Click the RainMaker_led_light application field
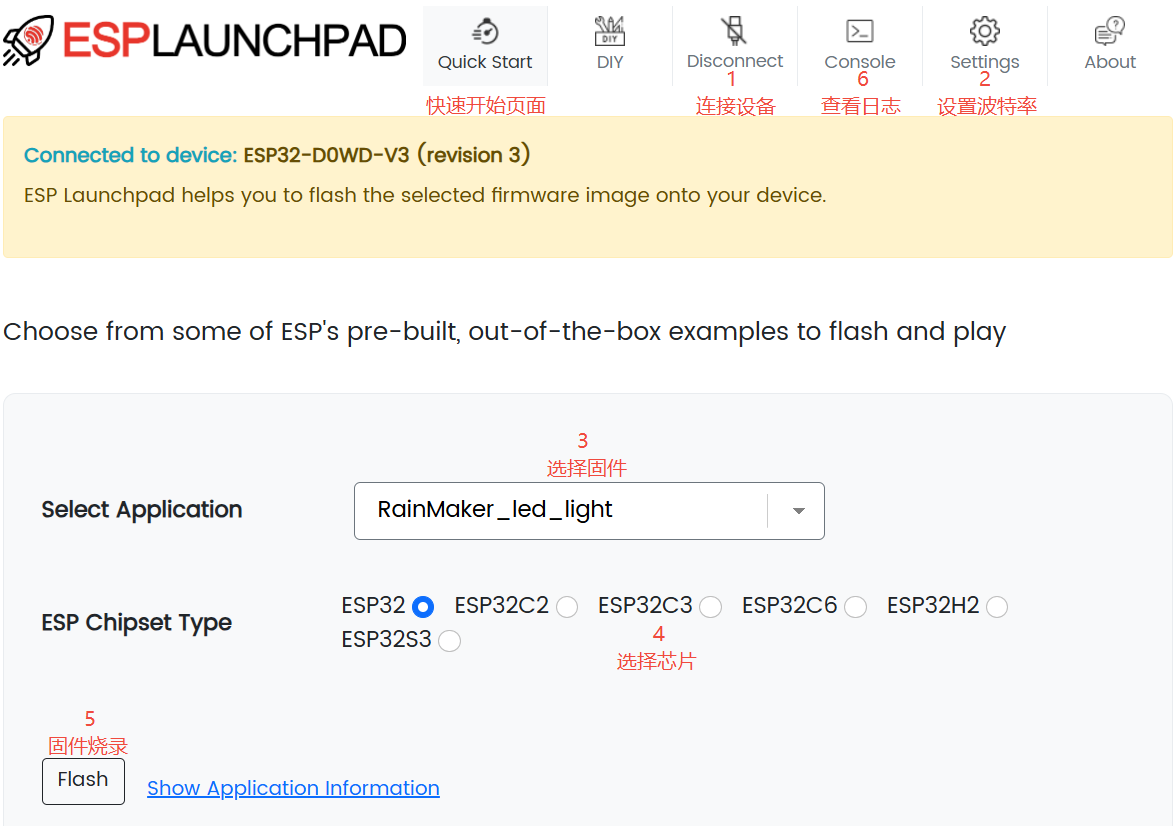1176x826 pixels. point(560,511)
